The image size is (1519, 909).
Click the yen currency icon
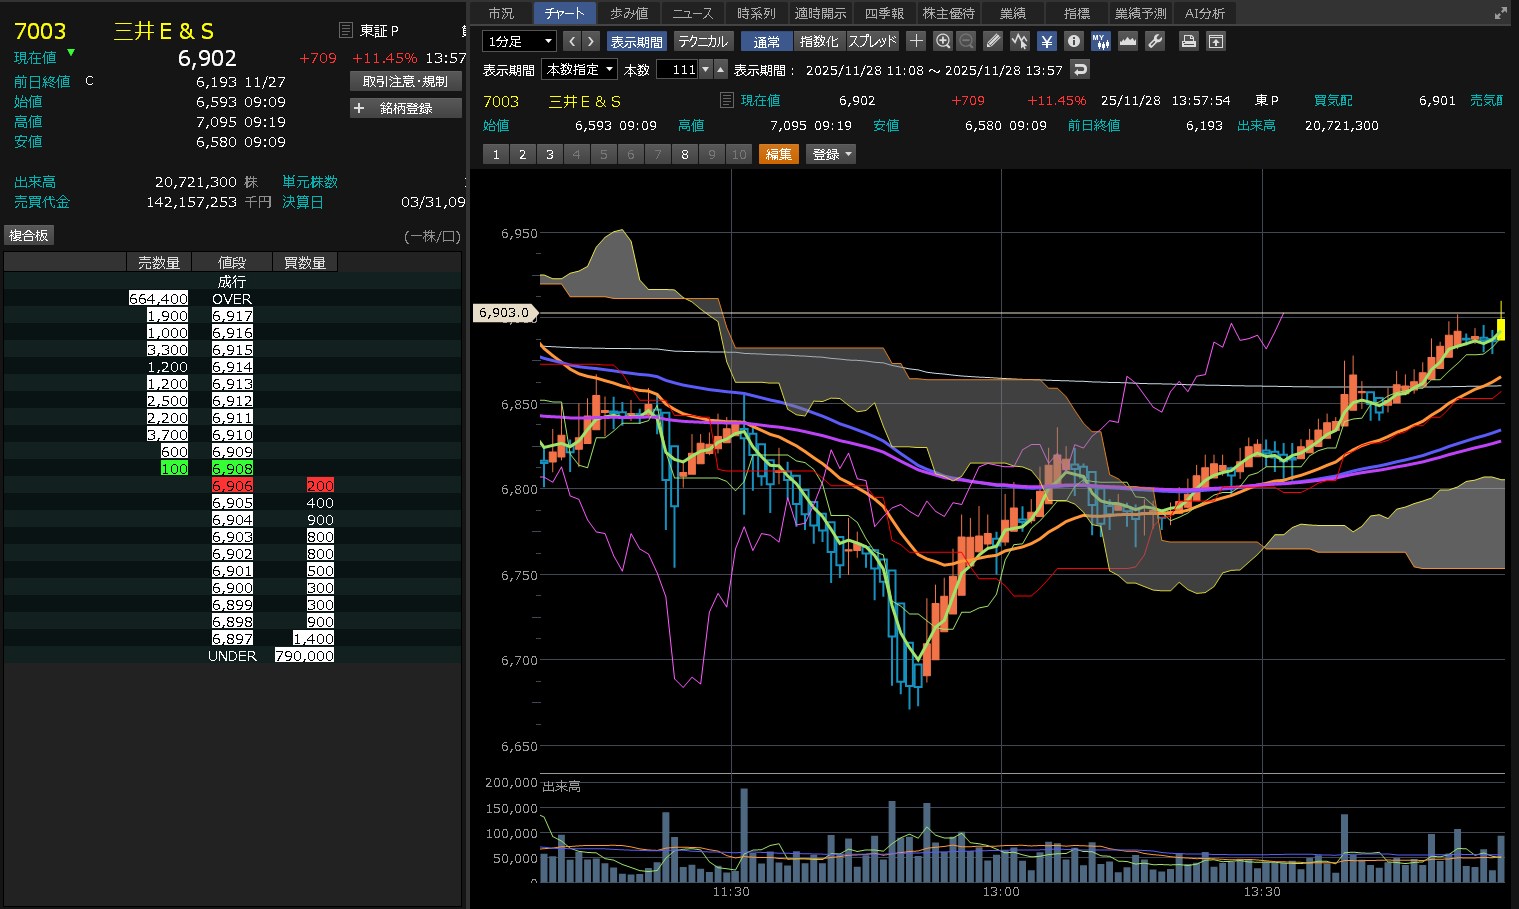pos(1047,41)
